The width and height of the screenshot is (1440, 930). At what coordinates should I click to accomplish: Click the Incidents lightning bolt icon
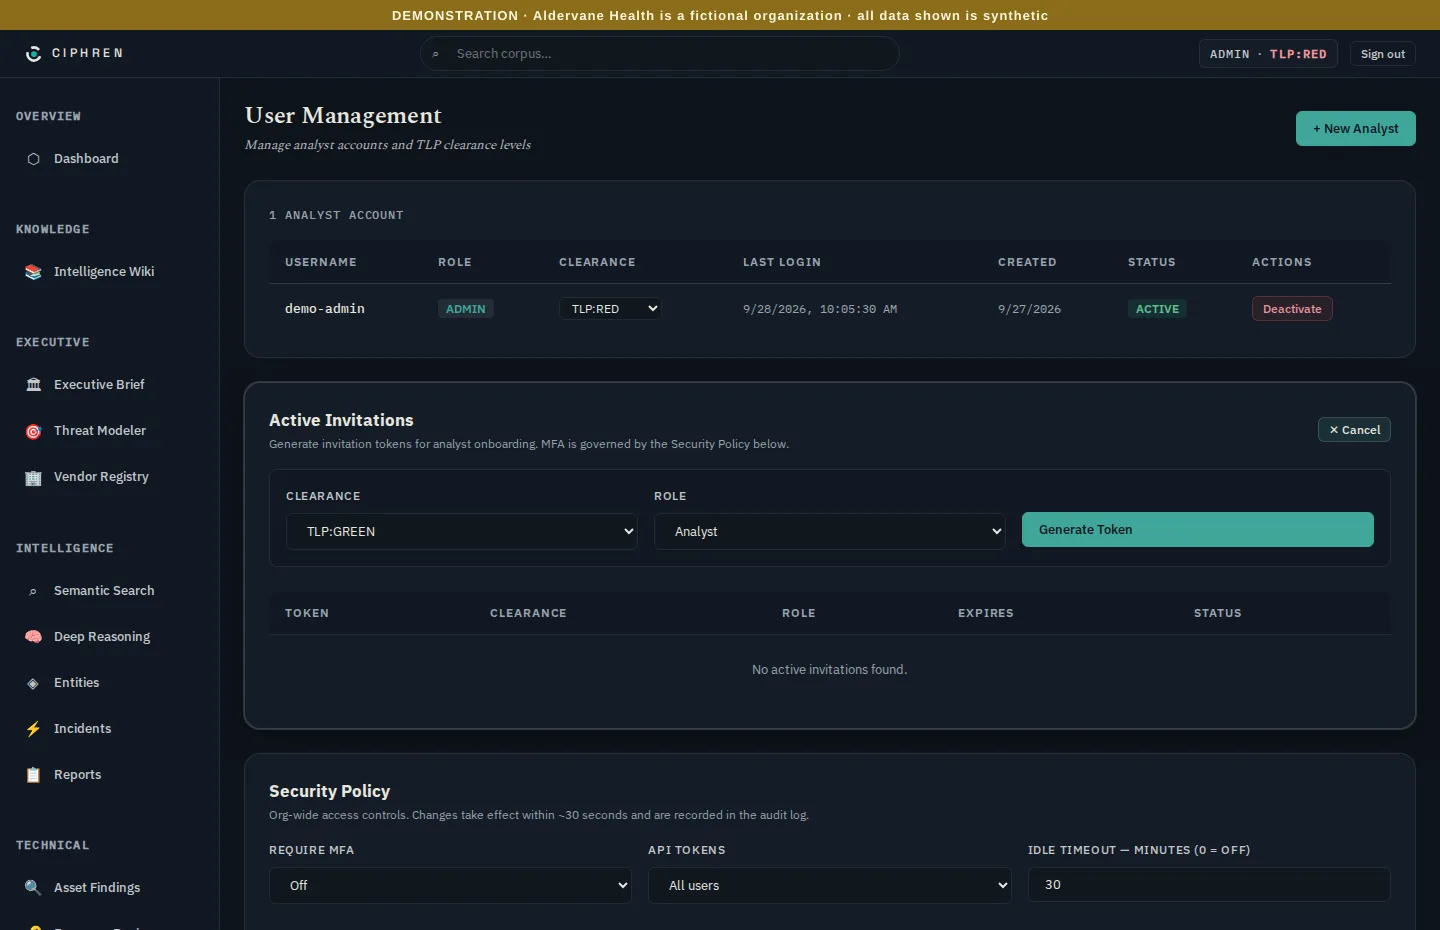tap(33, 729)
